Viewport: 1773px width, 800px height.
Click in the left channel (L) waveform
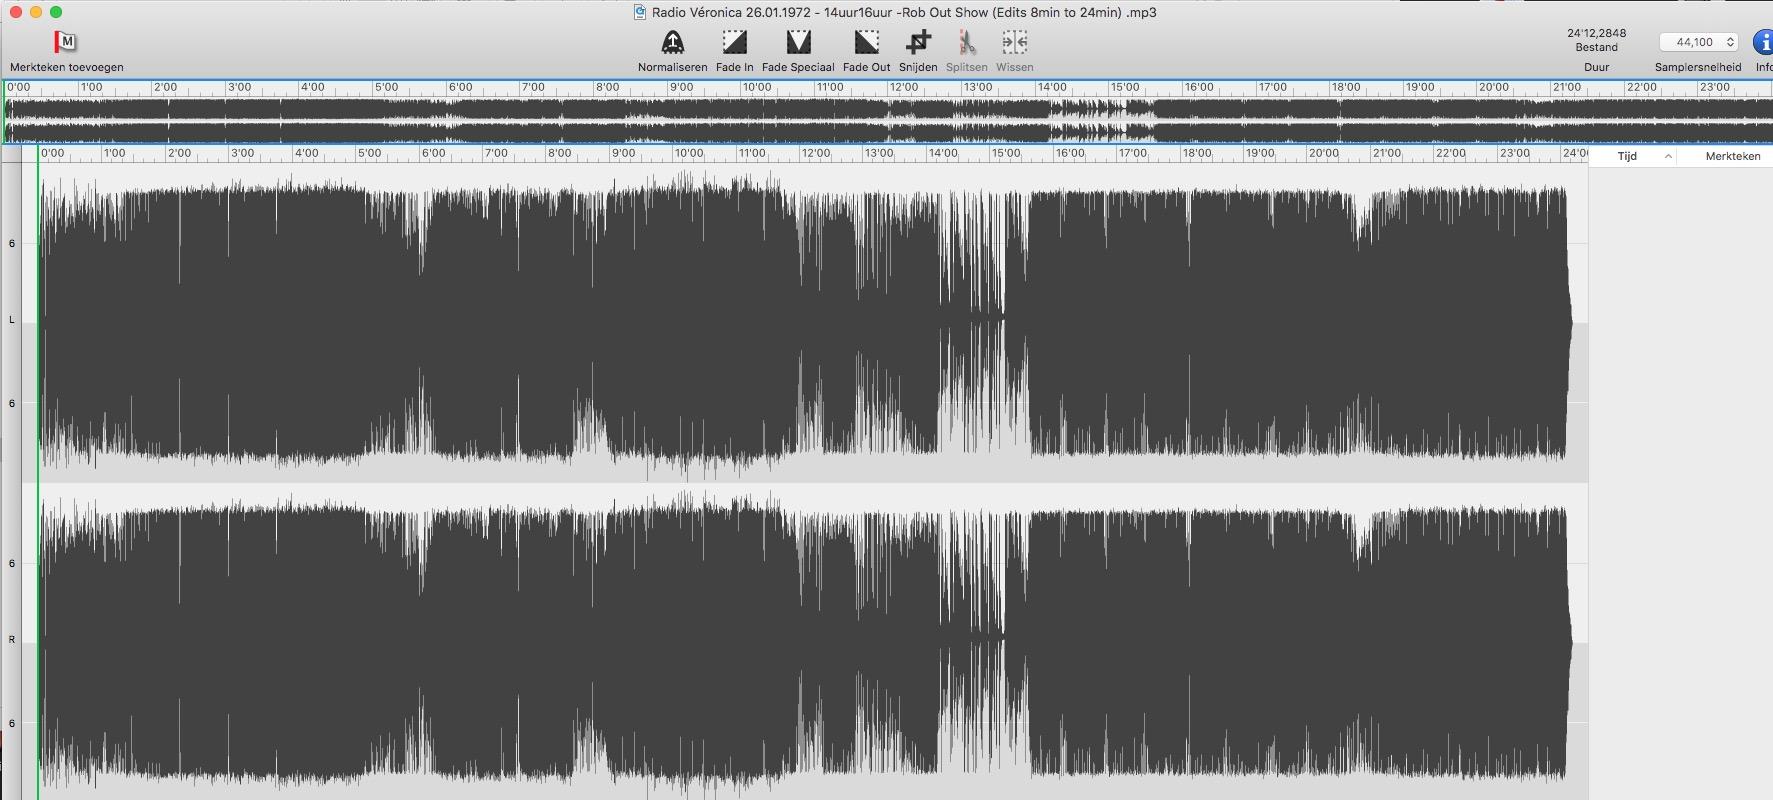(x=800, y=320)
